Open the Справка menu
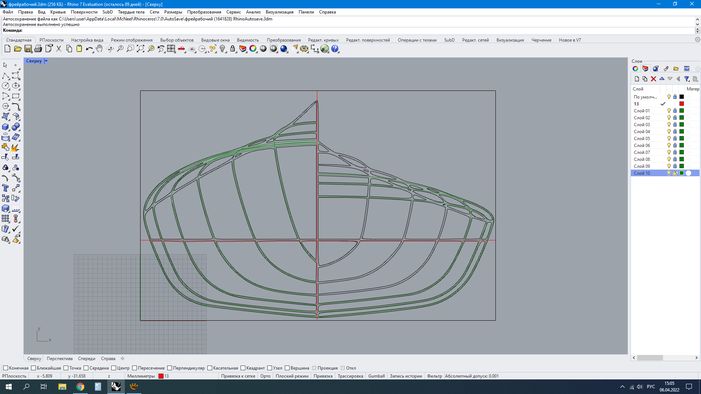Screen dimensions: 701x394 (327, 12)
